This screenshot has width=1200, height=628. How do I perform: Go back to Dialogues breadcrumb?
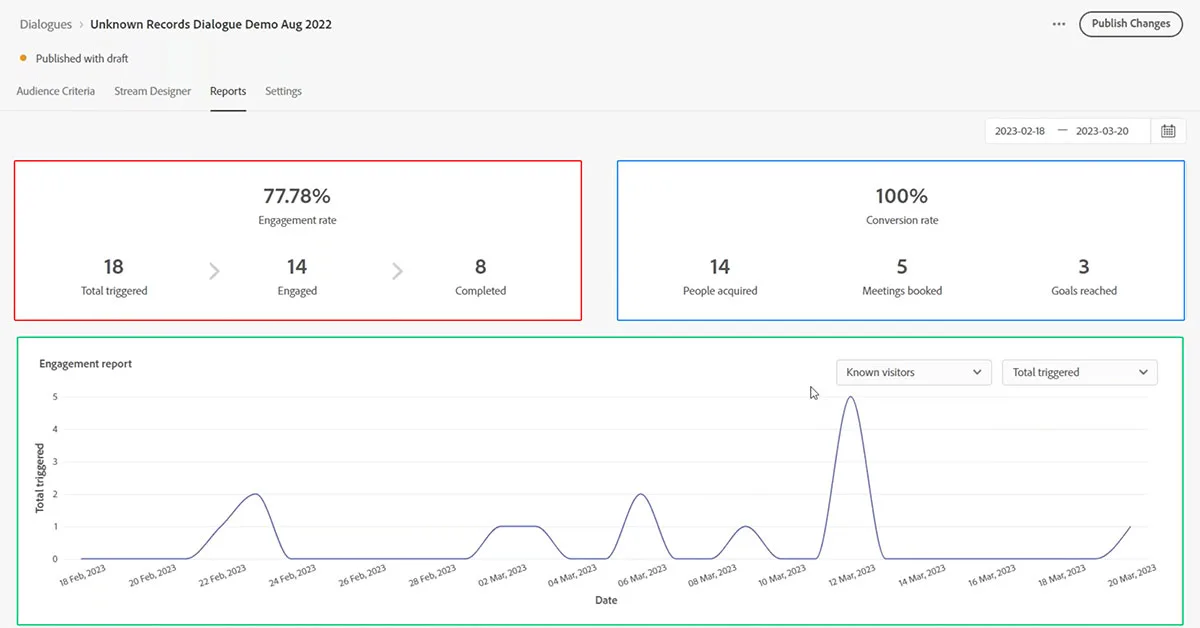tap(45, 24)
